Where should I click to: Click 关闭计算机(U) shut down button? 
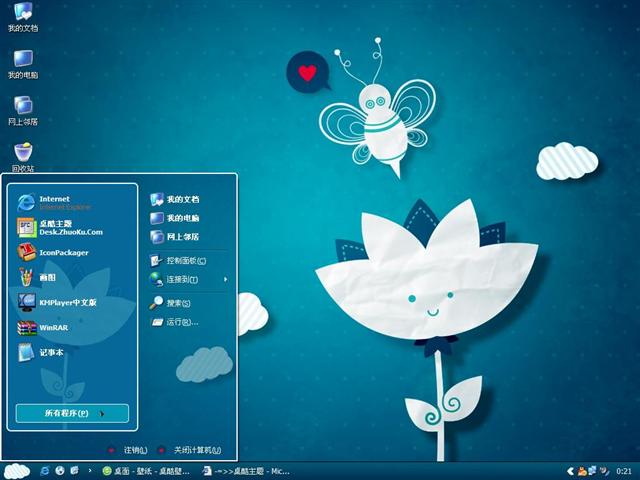[190, 450]
